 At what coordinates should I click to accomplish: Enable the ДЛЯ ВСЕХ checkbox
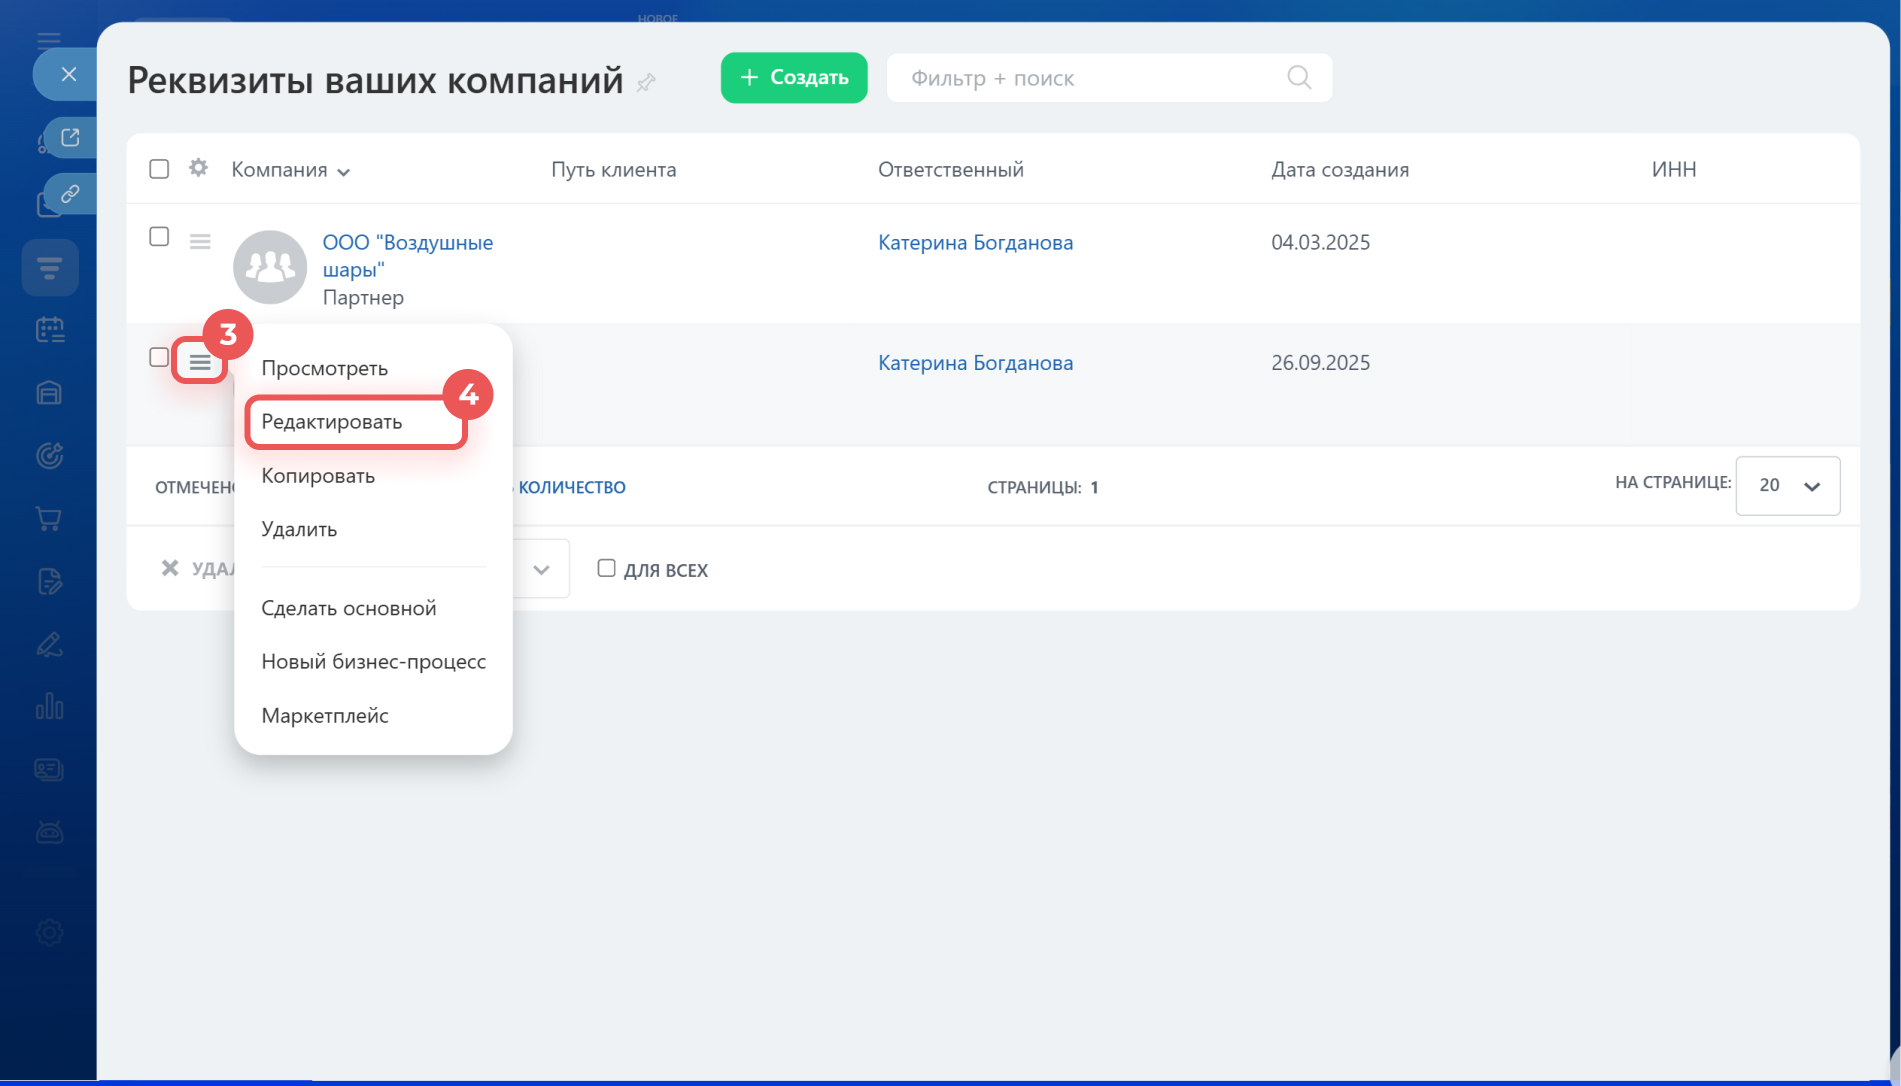pos(606,568)
